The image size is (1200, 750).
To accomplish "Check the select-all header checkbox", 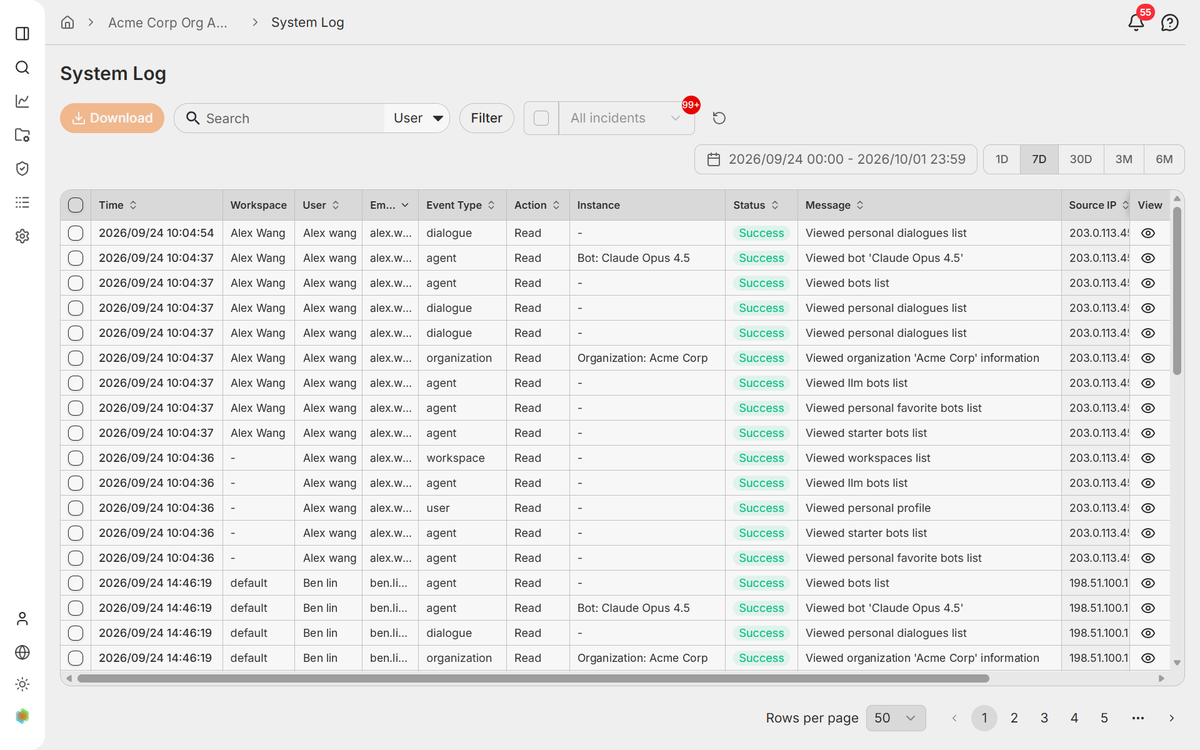I will 76,205.
